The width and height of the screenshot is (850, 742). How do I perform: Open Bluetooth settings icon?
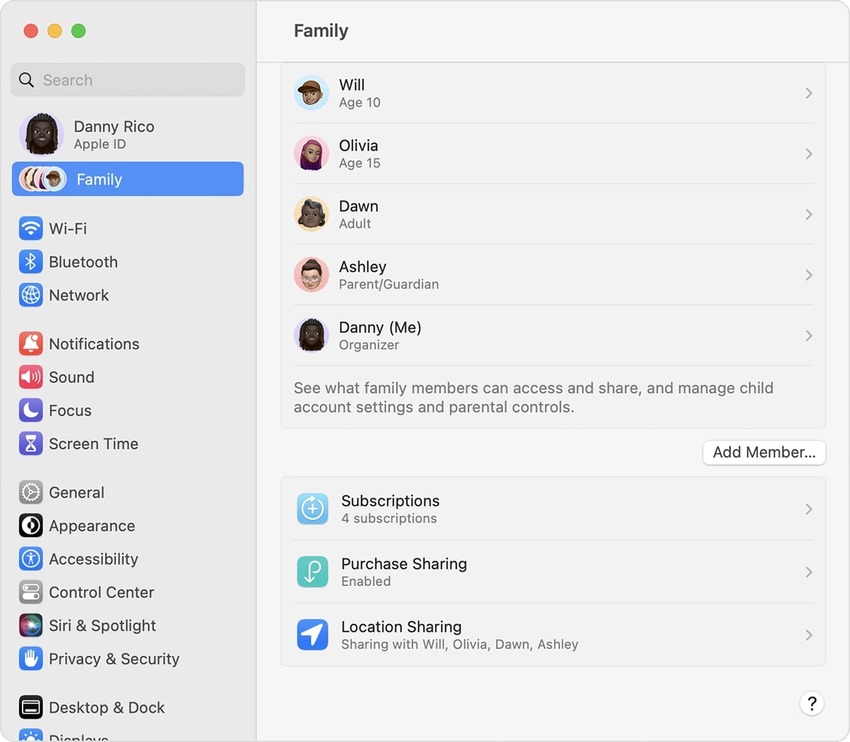(x=31, y=262)
